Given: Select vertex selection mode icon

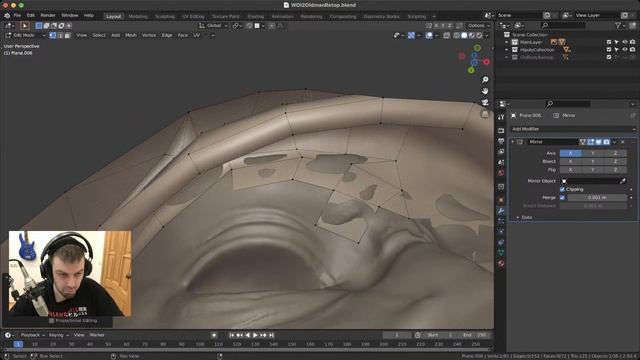Looking at the screenshot, I should 53,36.
